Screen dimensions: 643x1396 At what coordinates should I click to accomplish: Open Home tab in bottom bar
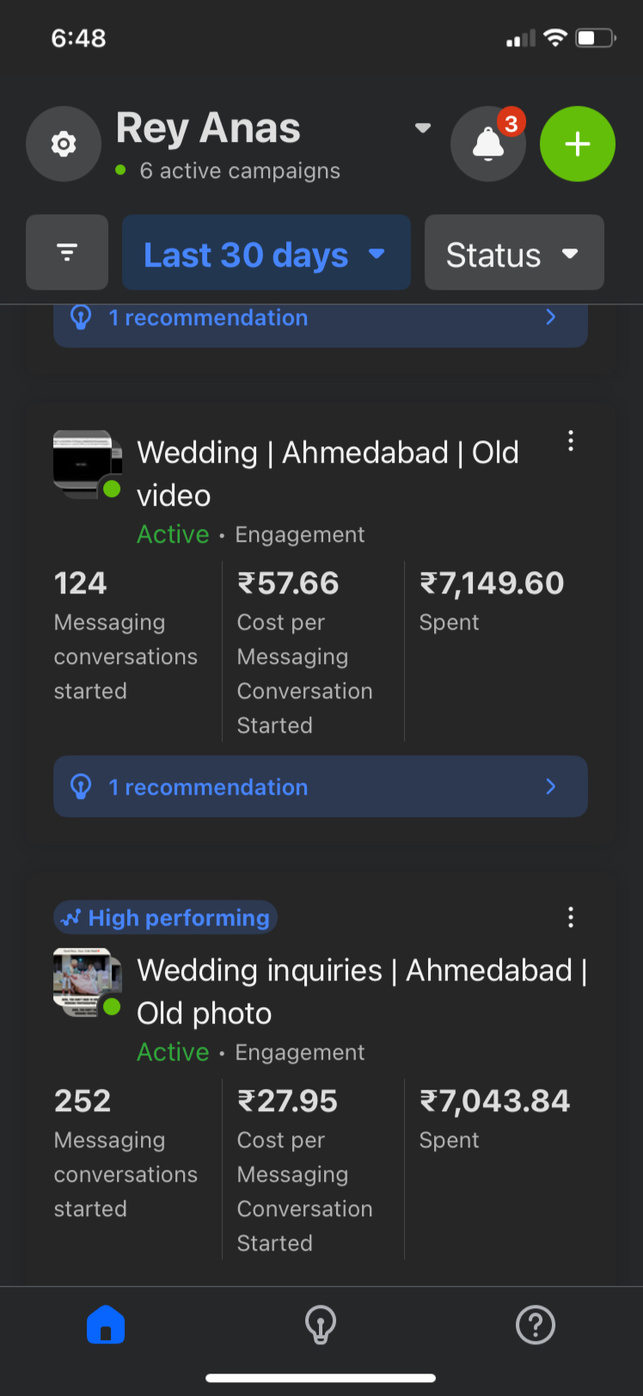tap(106, 1325)
